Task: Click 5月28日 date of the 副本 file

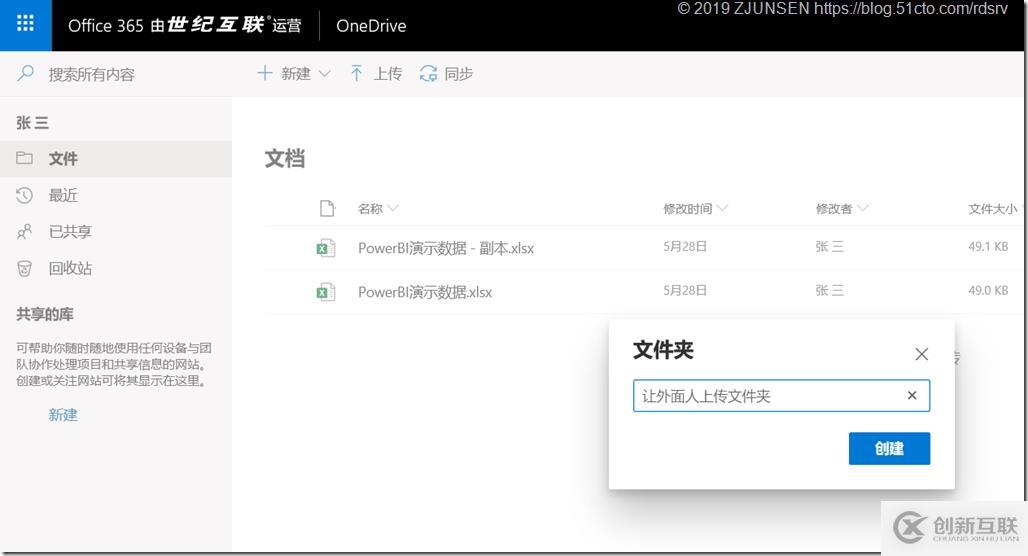Action: point(684,247)
